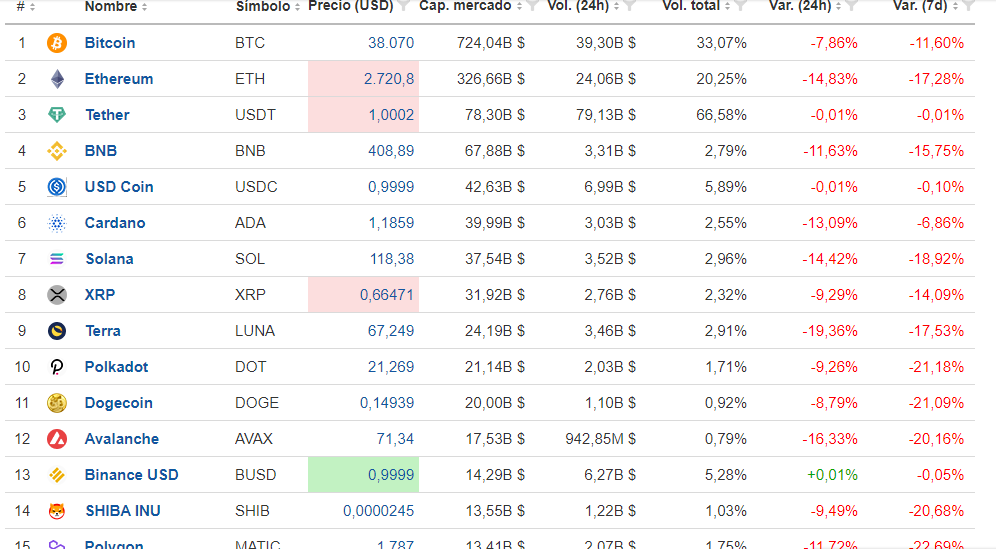Click the Ethereum diamond logo icon
Viewport: 996px width, 549px height.
click(57, 79)
